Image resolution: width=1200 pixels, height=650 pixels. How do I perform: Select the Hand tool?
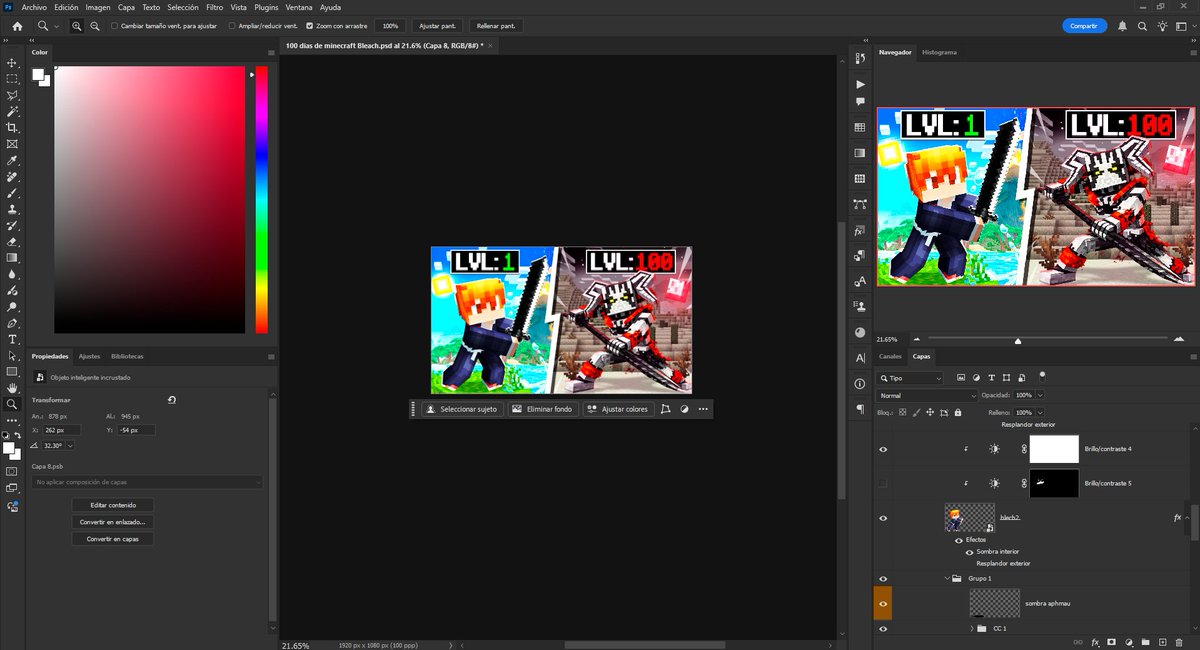(x=12, y=387)
